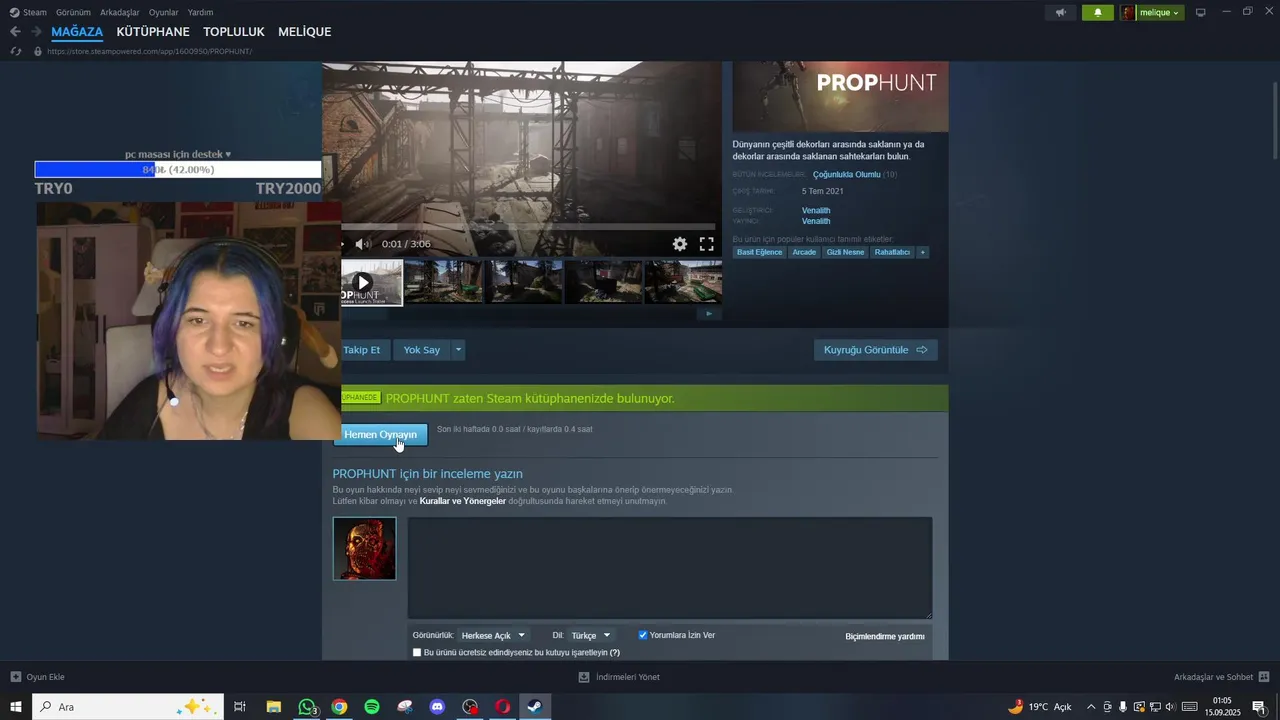Open Biçimlendirme yardımı link
This screenshot has height=720, width=1280.
885,636
